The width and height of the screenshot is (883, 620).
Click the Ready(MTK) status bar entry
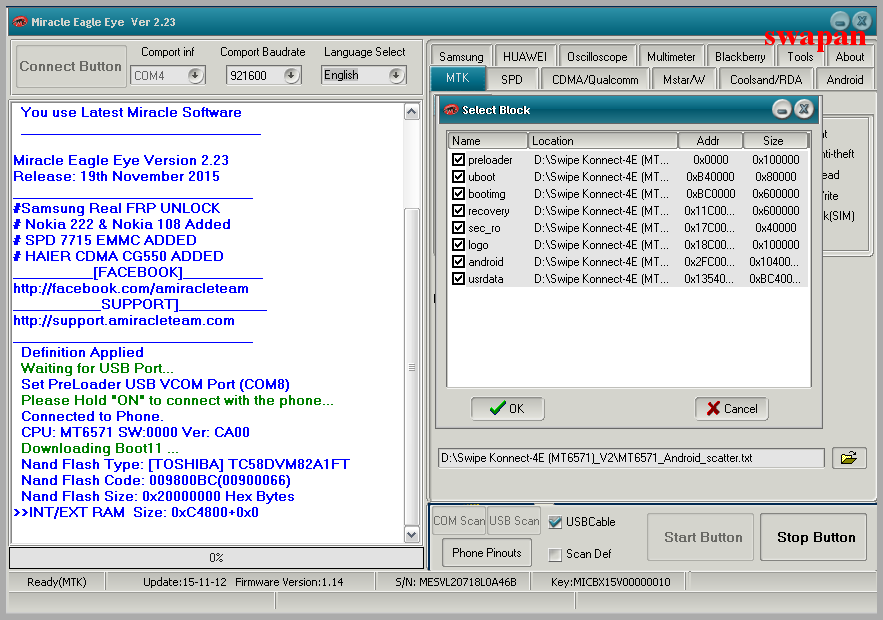coord(57,582)
